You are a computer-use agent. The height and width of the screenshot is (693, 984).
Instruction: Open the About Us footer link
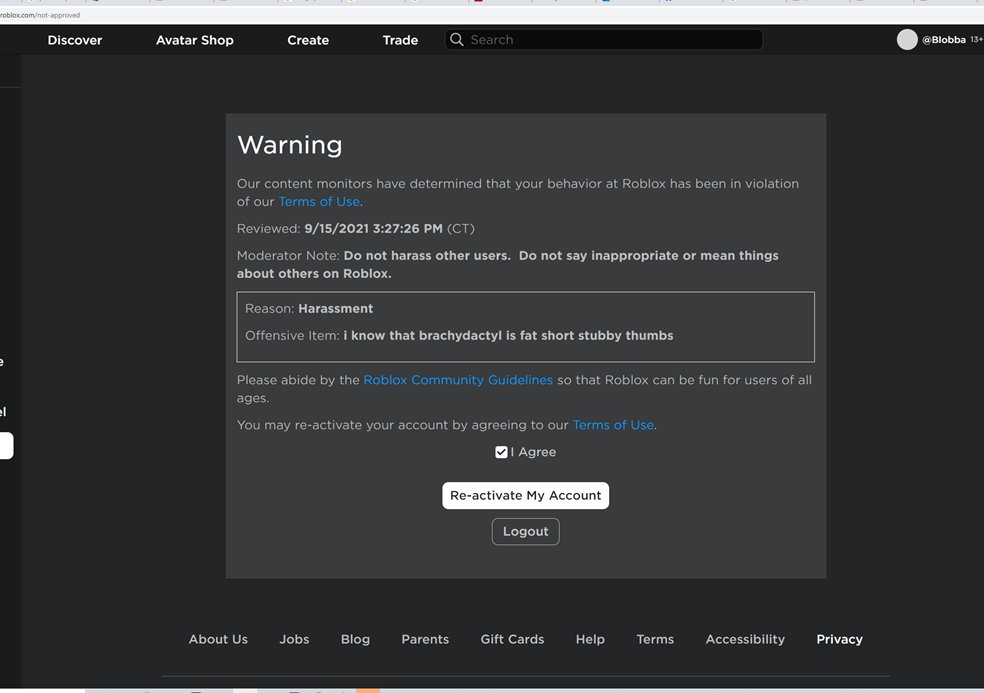point(218,639)
